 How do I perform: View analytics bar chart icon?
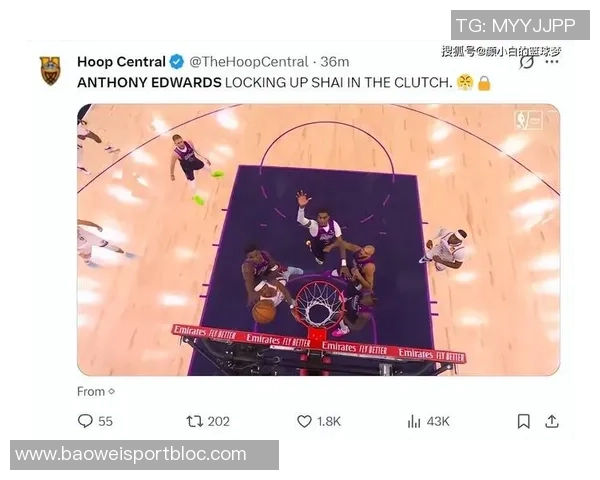pos(414,421)
